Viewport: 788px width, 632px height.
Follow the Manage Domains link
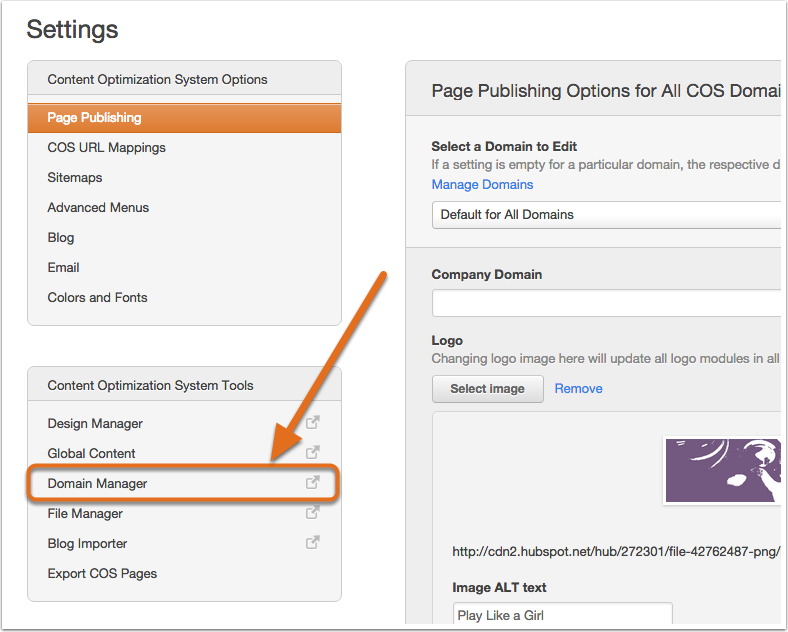[482, 184]
